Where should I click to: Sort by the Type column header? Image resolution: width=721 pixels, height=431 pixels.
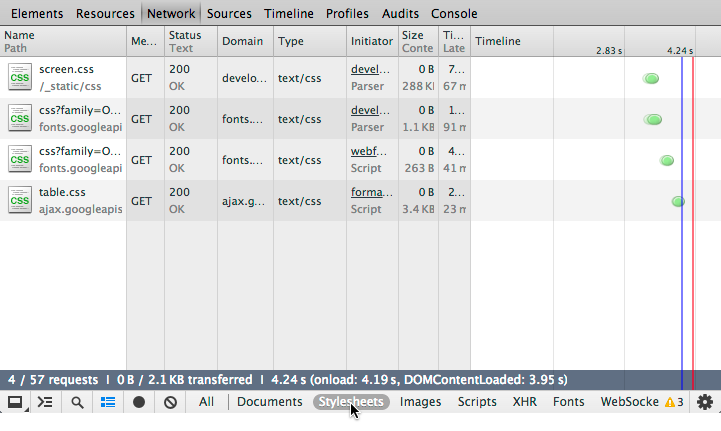(x=310, y=41)
